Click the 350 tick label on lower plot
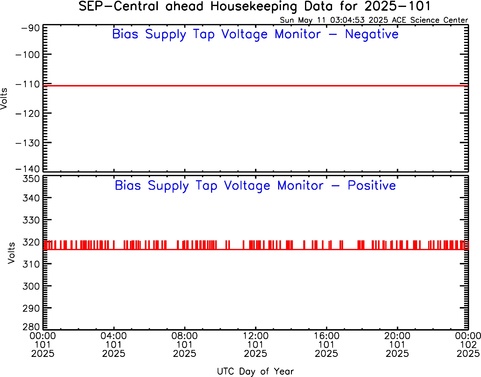Viewport: 481px width, 377px height. click(32, 179)
